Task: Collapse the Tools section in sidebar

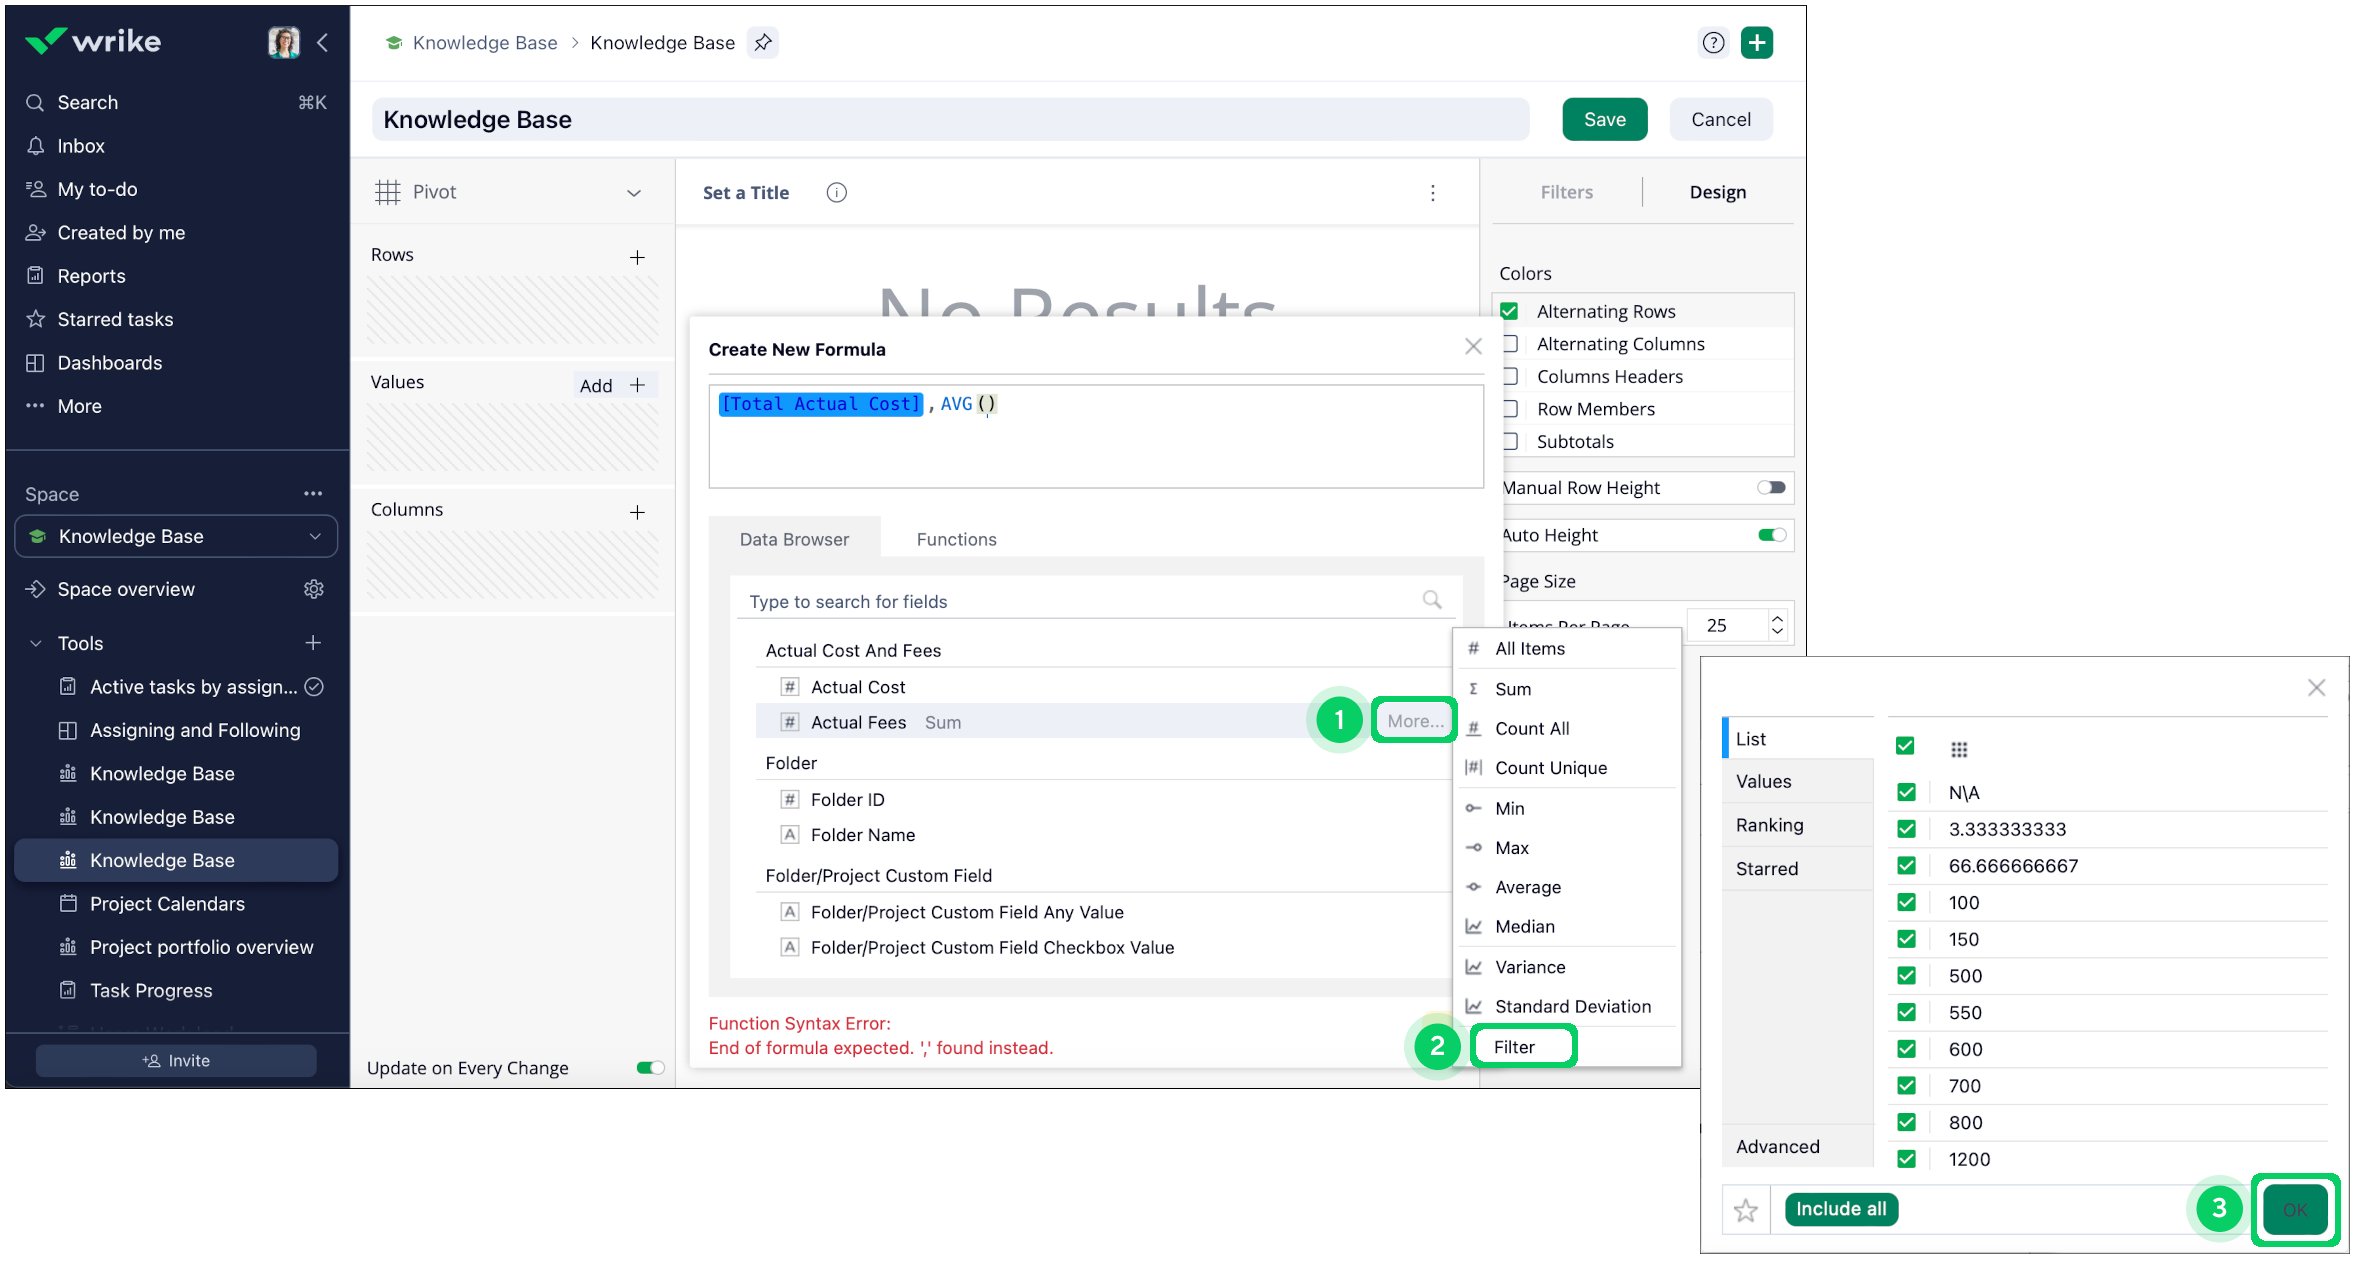Action: pos(37,643)
